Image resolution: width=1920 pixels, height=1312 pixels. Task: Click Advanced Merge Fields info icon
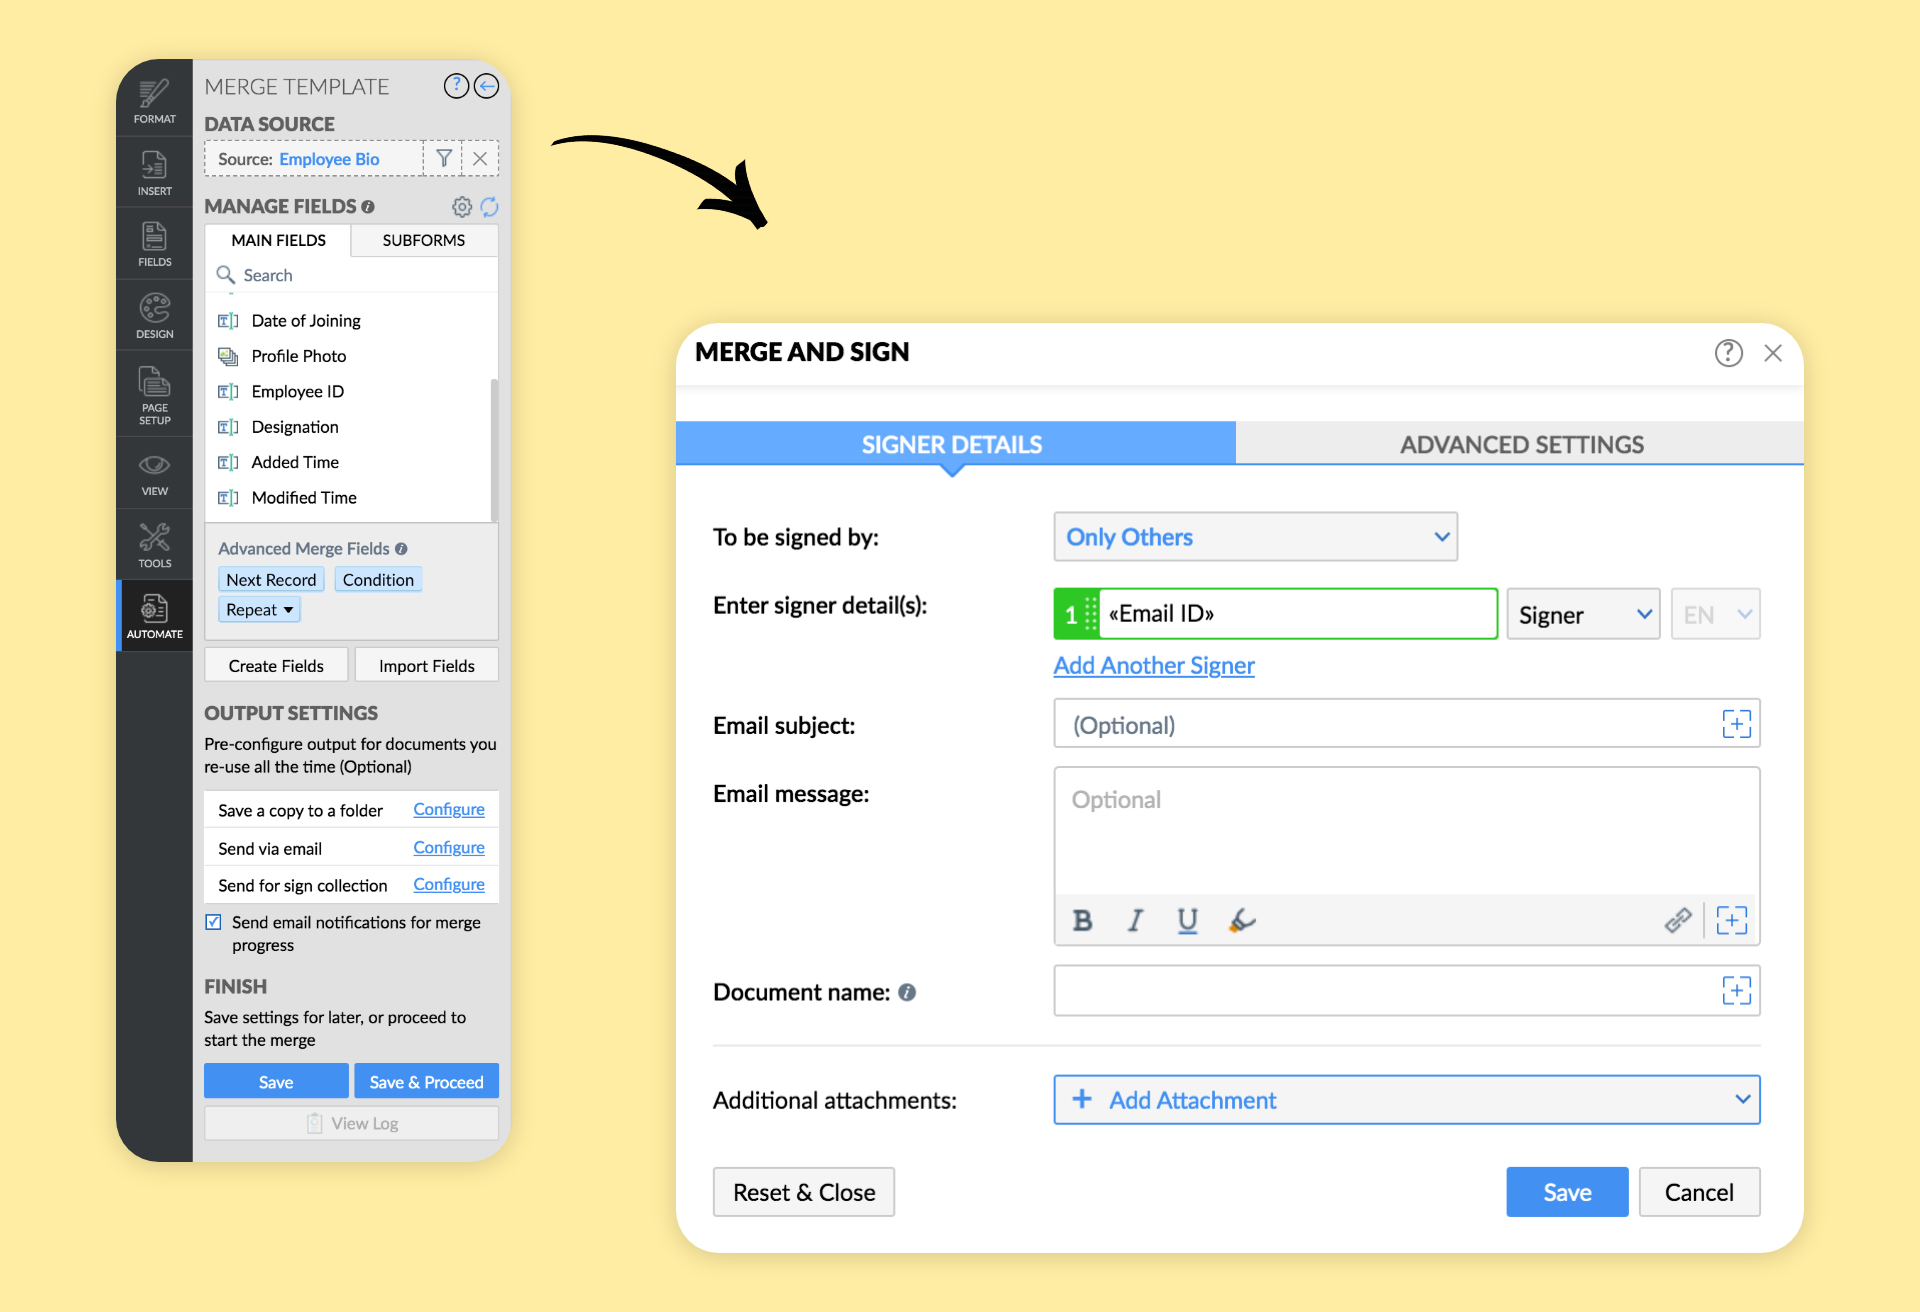(x=401, y=549)
